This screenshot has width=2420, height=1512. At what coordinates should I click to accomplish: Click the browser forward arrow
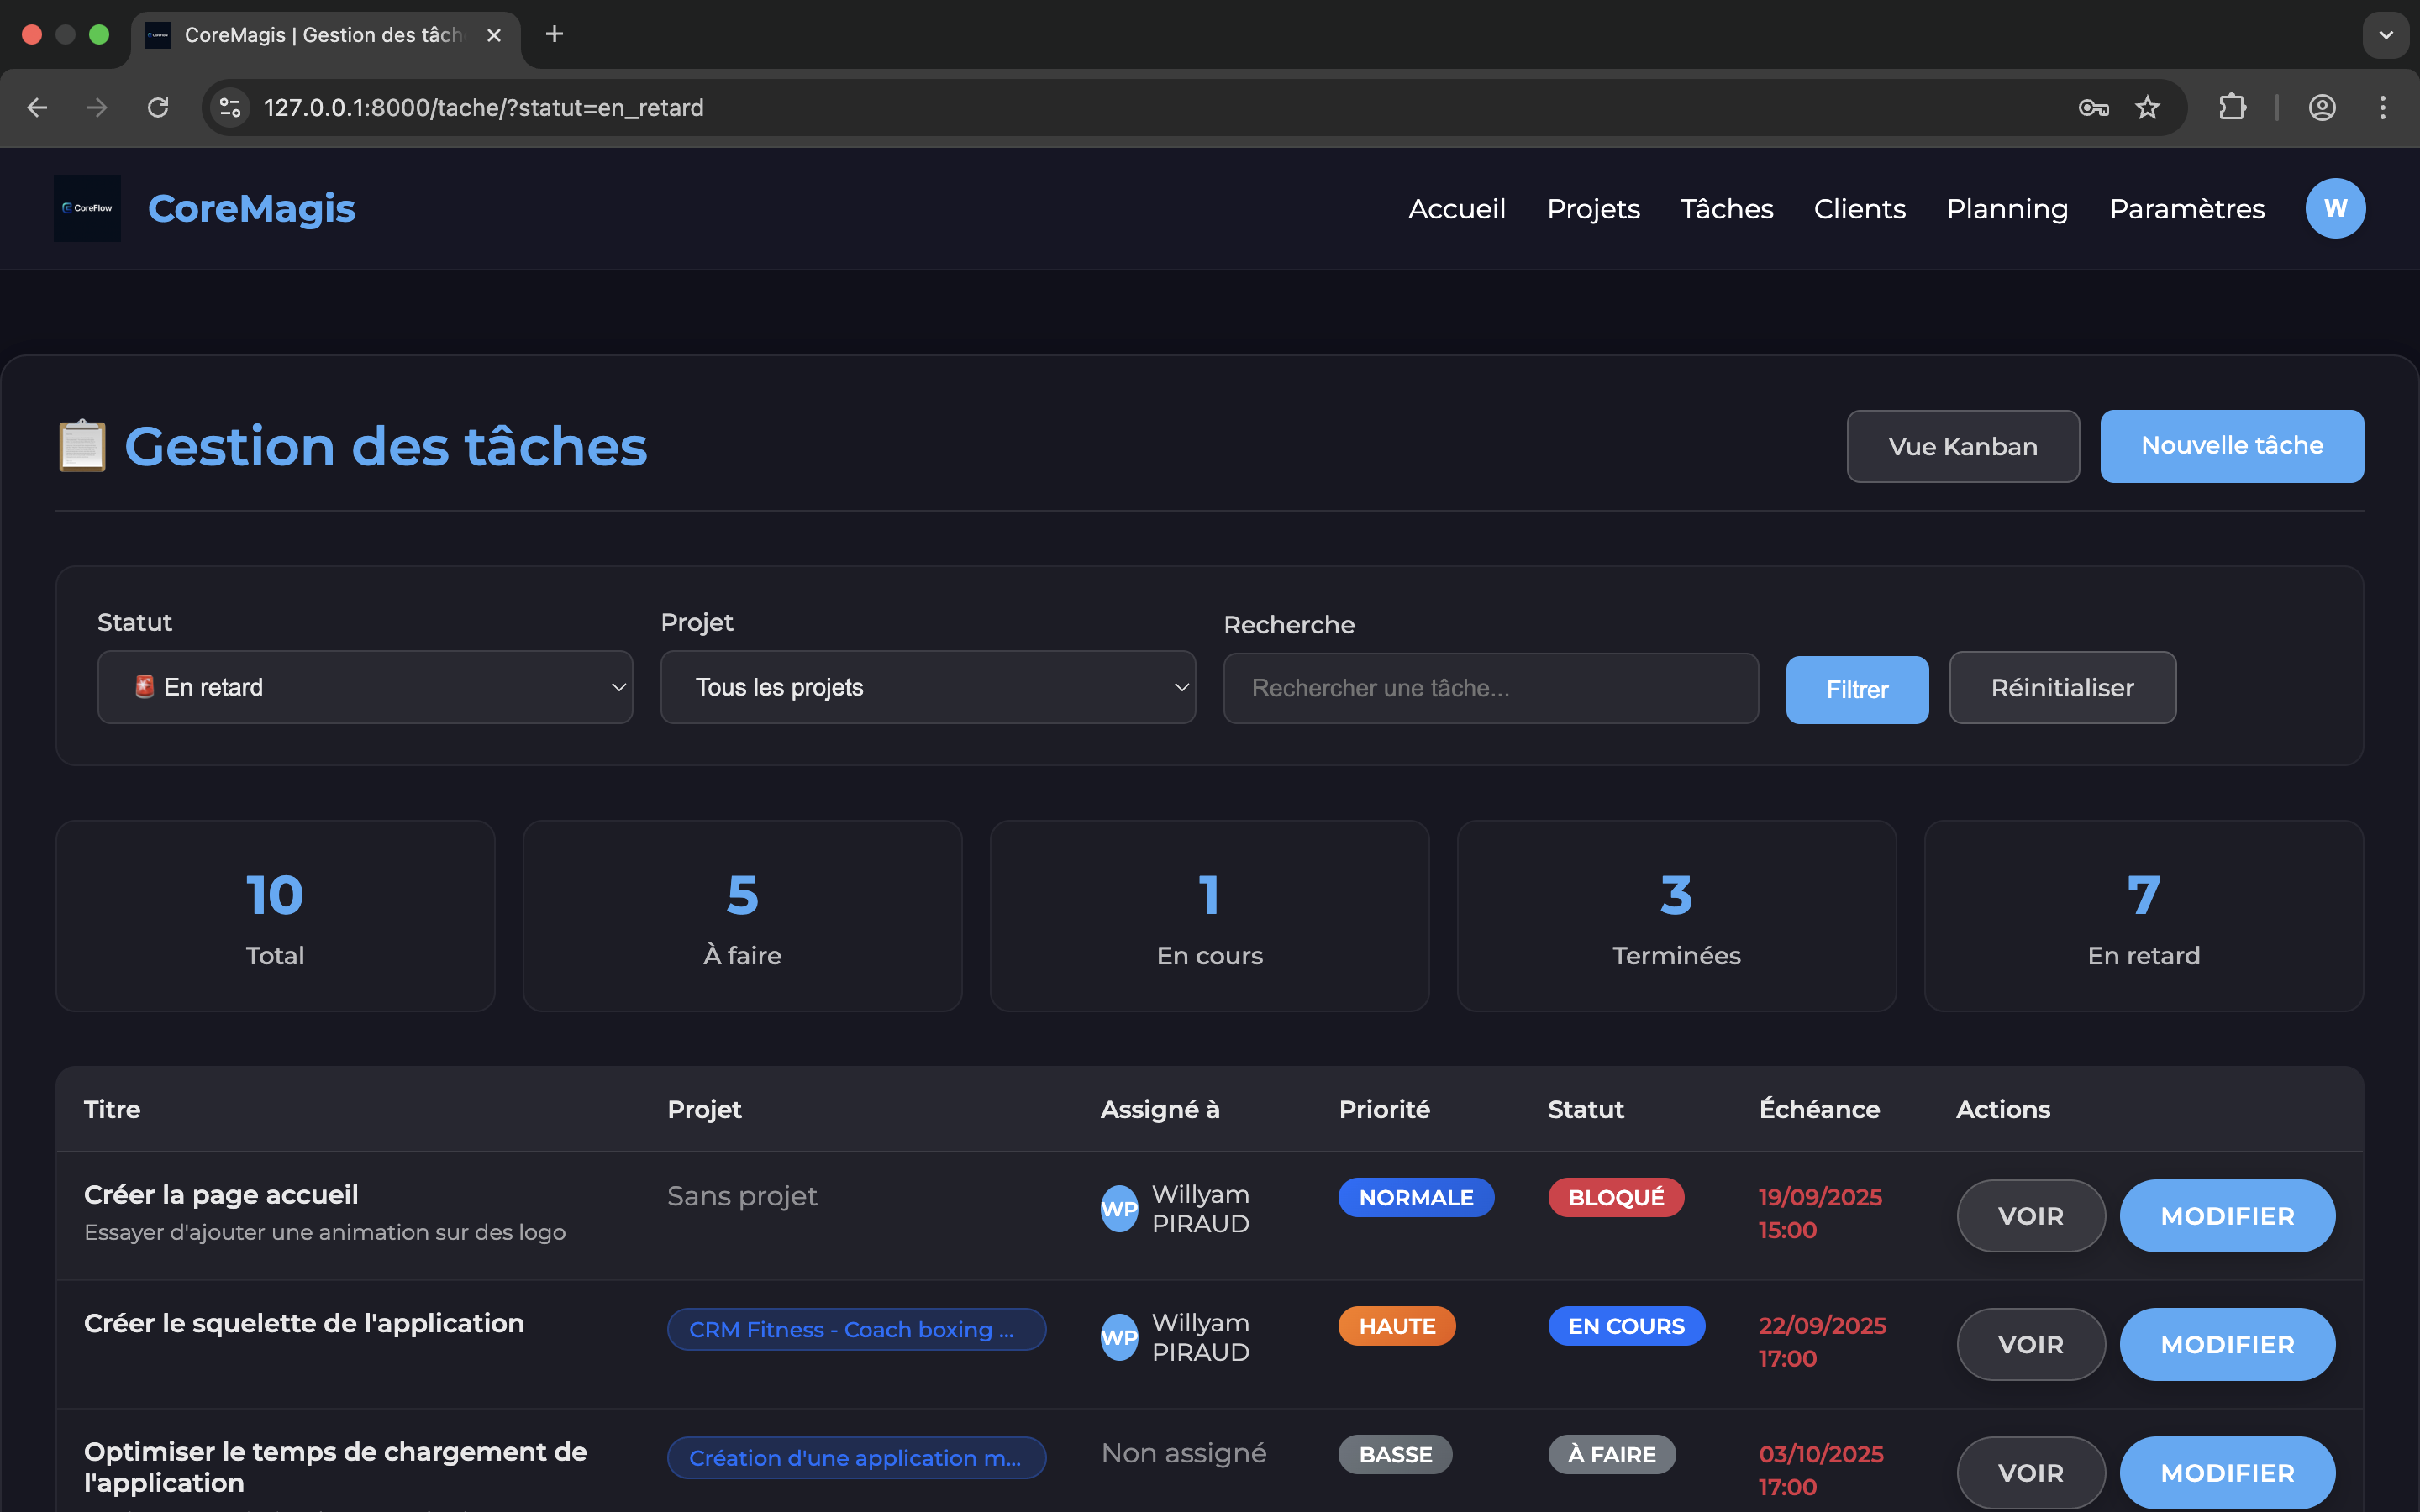(x=97, y=107)
